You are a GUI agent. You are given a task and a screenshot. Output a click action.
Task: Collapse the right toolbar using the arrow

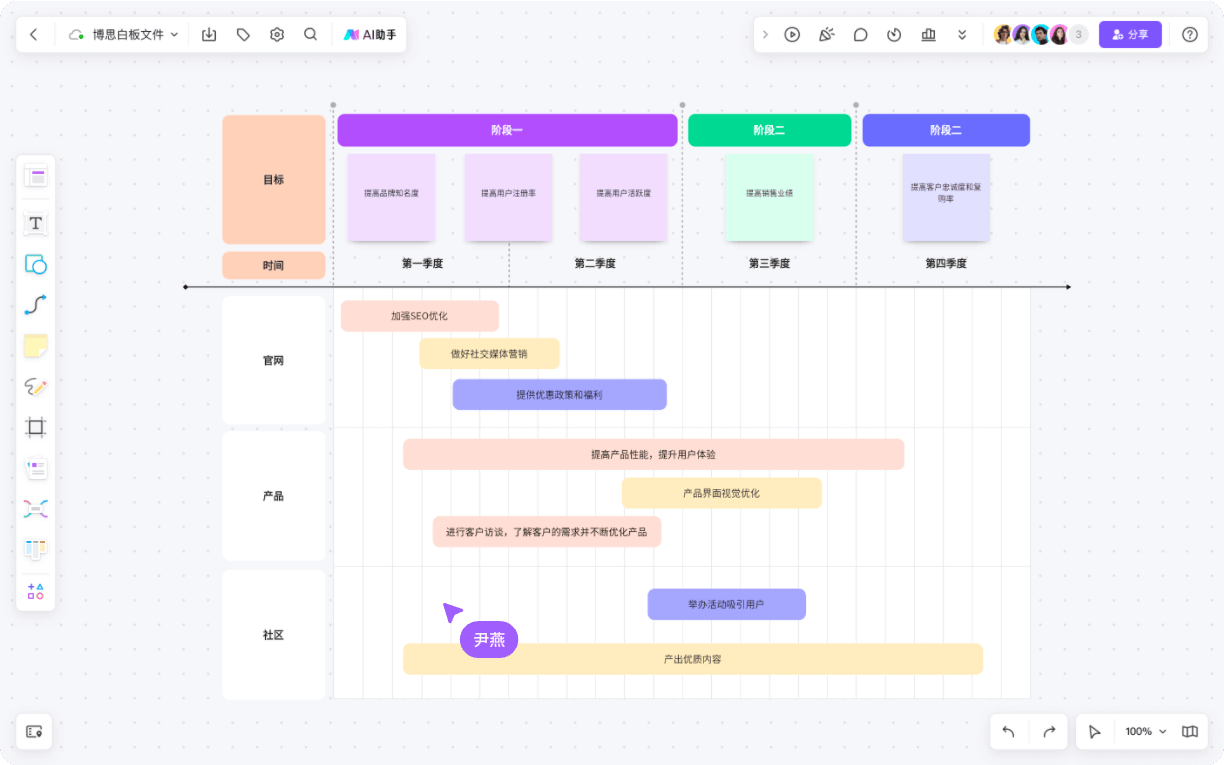766,34
